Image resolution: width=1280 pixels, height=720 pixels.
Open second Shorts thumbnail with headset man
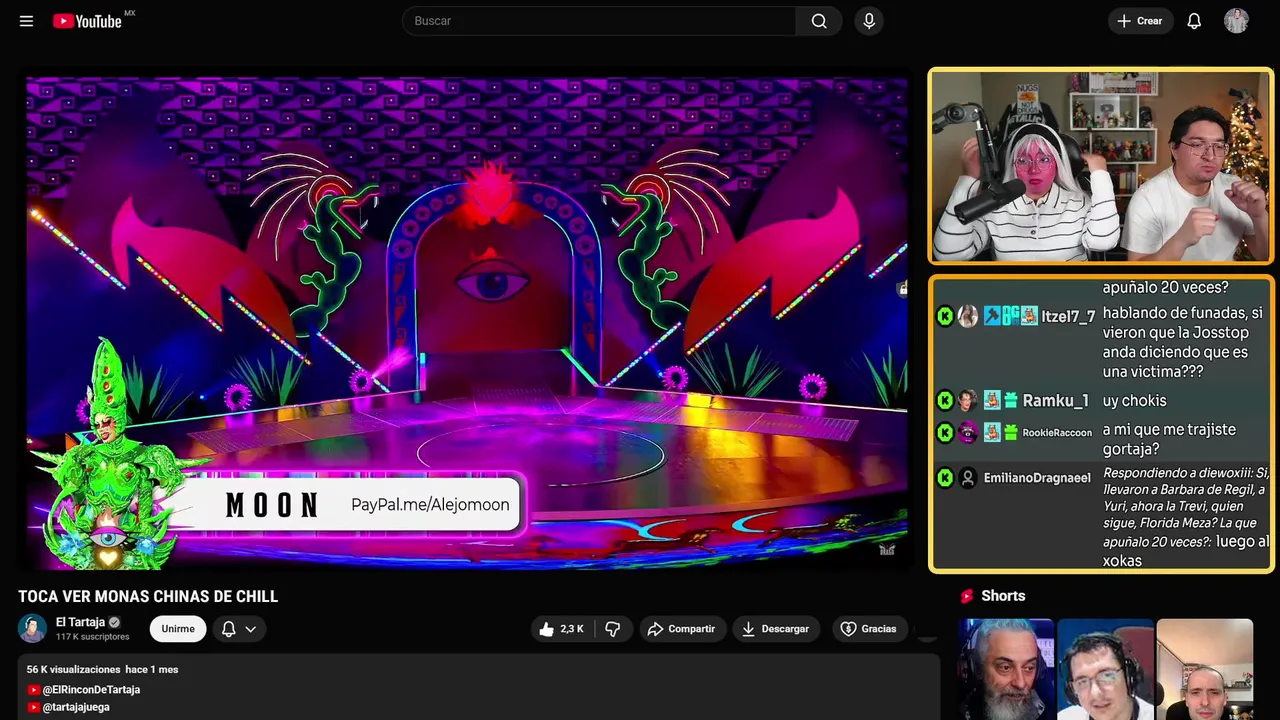pyautogui.click(x=1105, y=669)
